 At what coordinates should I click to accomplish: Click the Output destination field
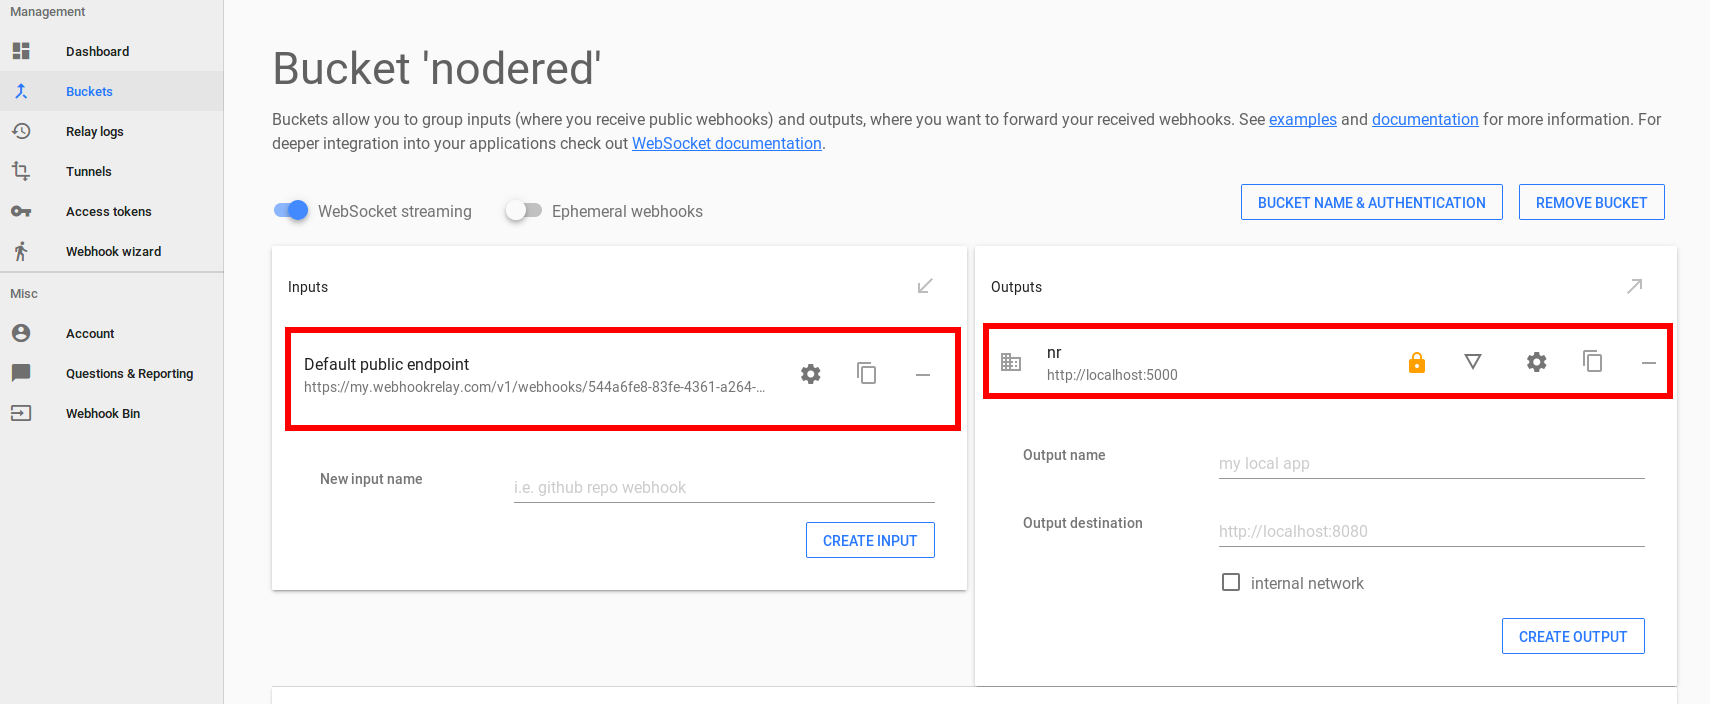(x=1431, y=531)
